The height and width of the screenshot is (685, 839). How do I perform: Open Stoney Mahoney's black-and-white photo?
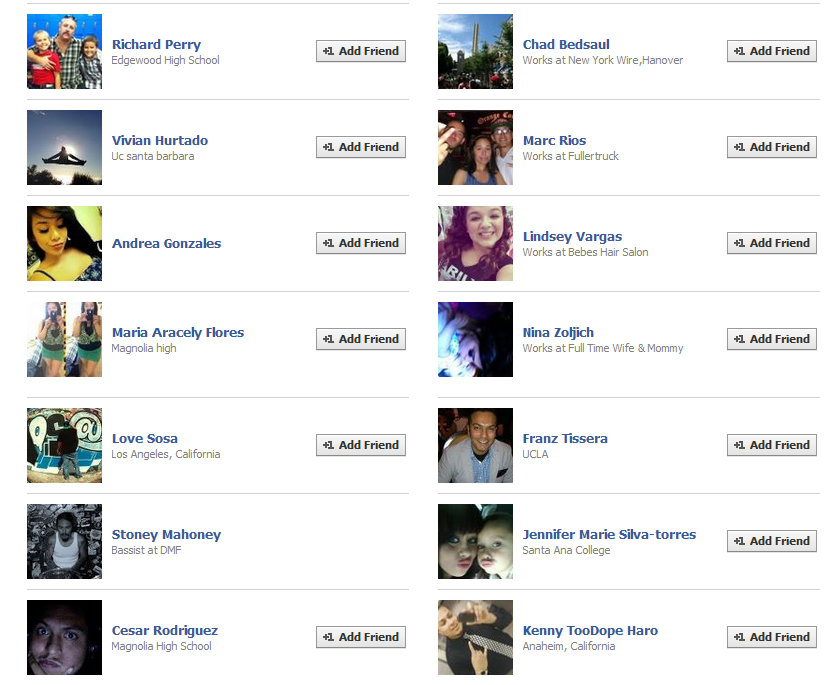pyautogui.click(x=64, y=541)
